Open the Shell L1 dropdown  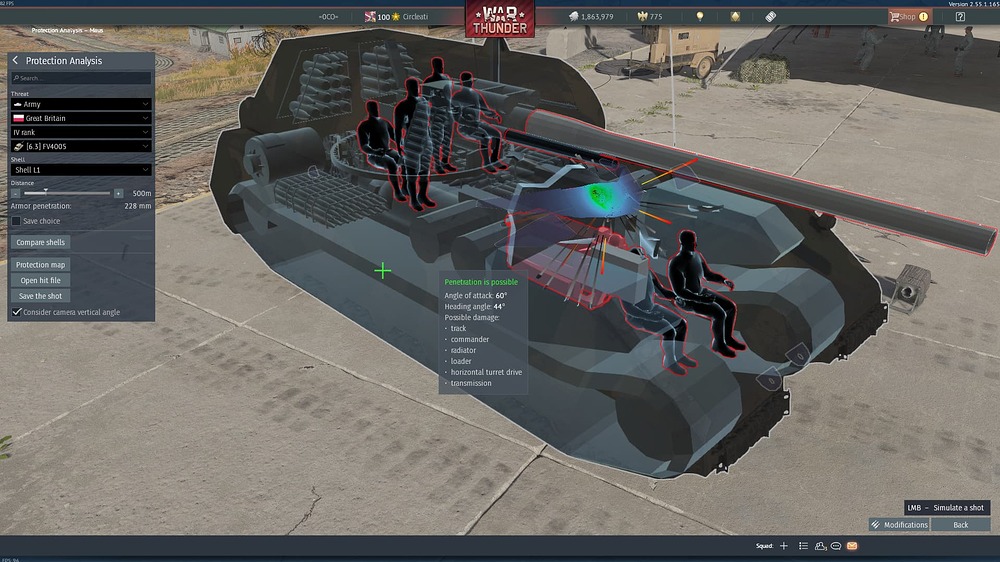81,170
